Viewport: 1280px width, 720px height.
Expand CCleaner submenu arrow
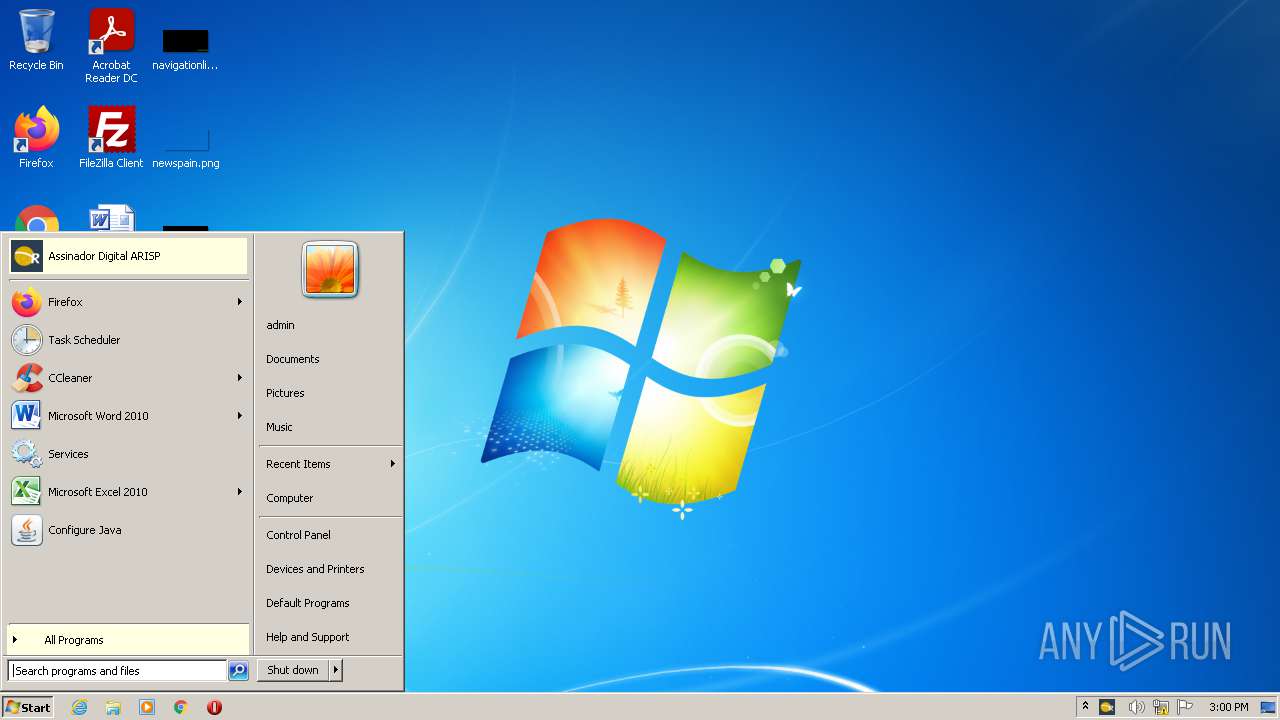(240, 378)
